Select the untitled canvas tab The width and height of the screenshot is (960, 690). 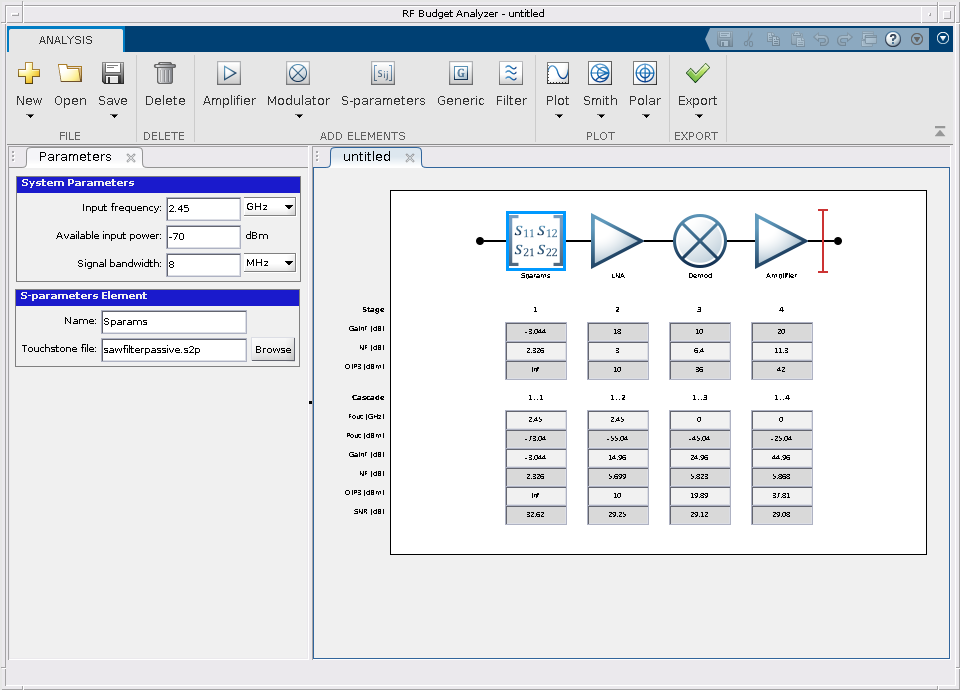tap(367, 157)
